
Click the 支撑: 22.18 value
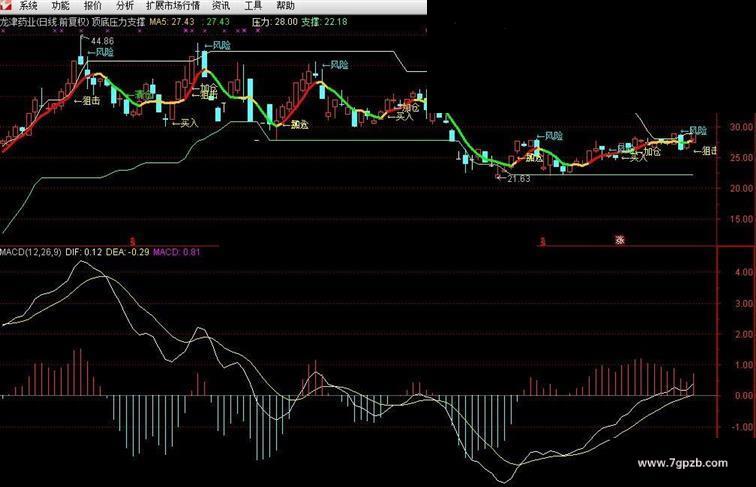click(324, 22)
